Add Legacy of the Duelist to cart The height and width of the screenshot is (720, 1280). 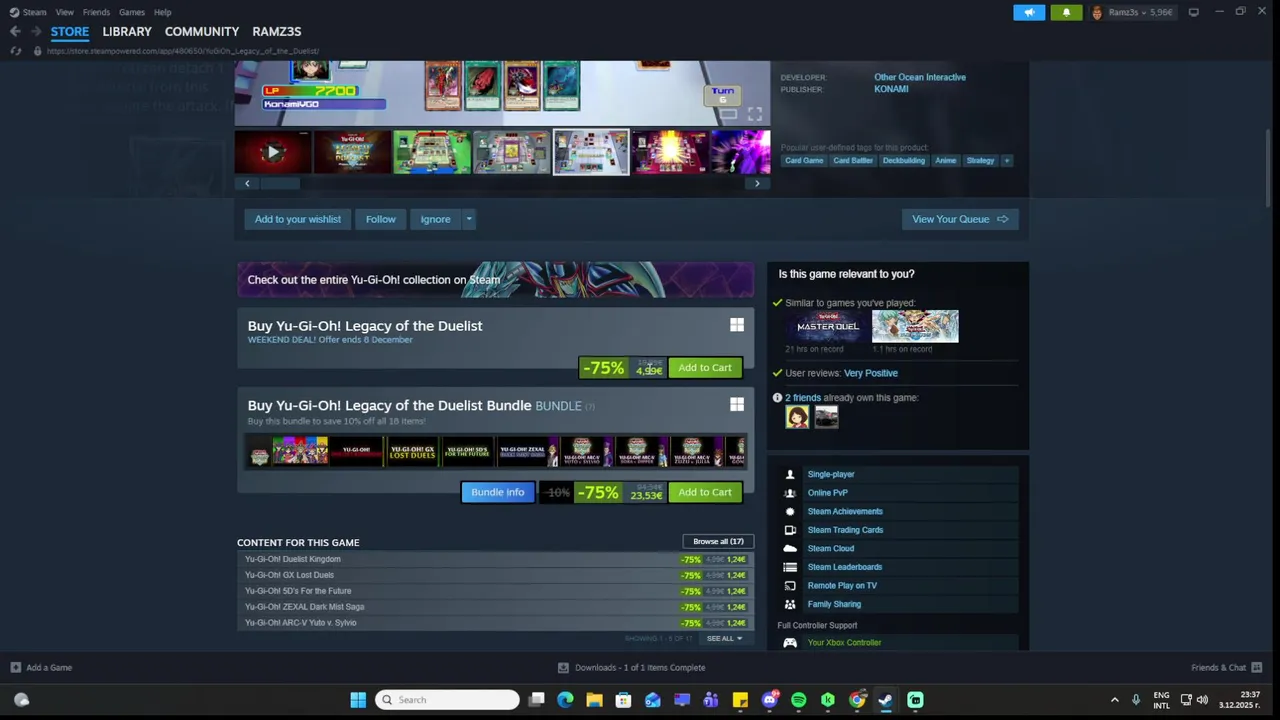click(705, 368)
